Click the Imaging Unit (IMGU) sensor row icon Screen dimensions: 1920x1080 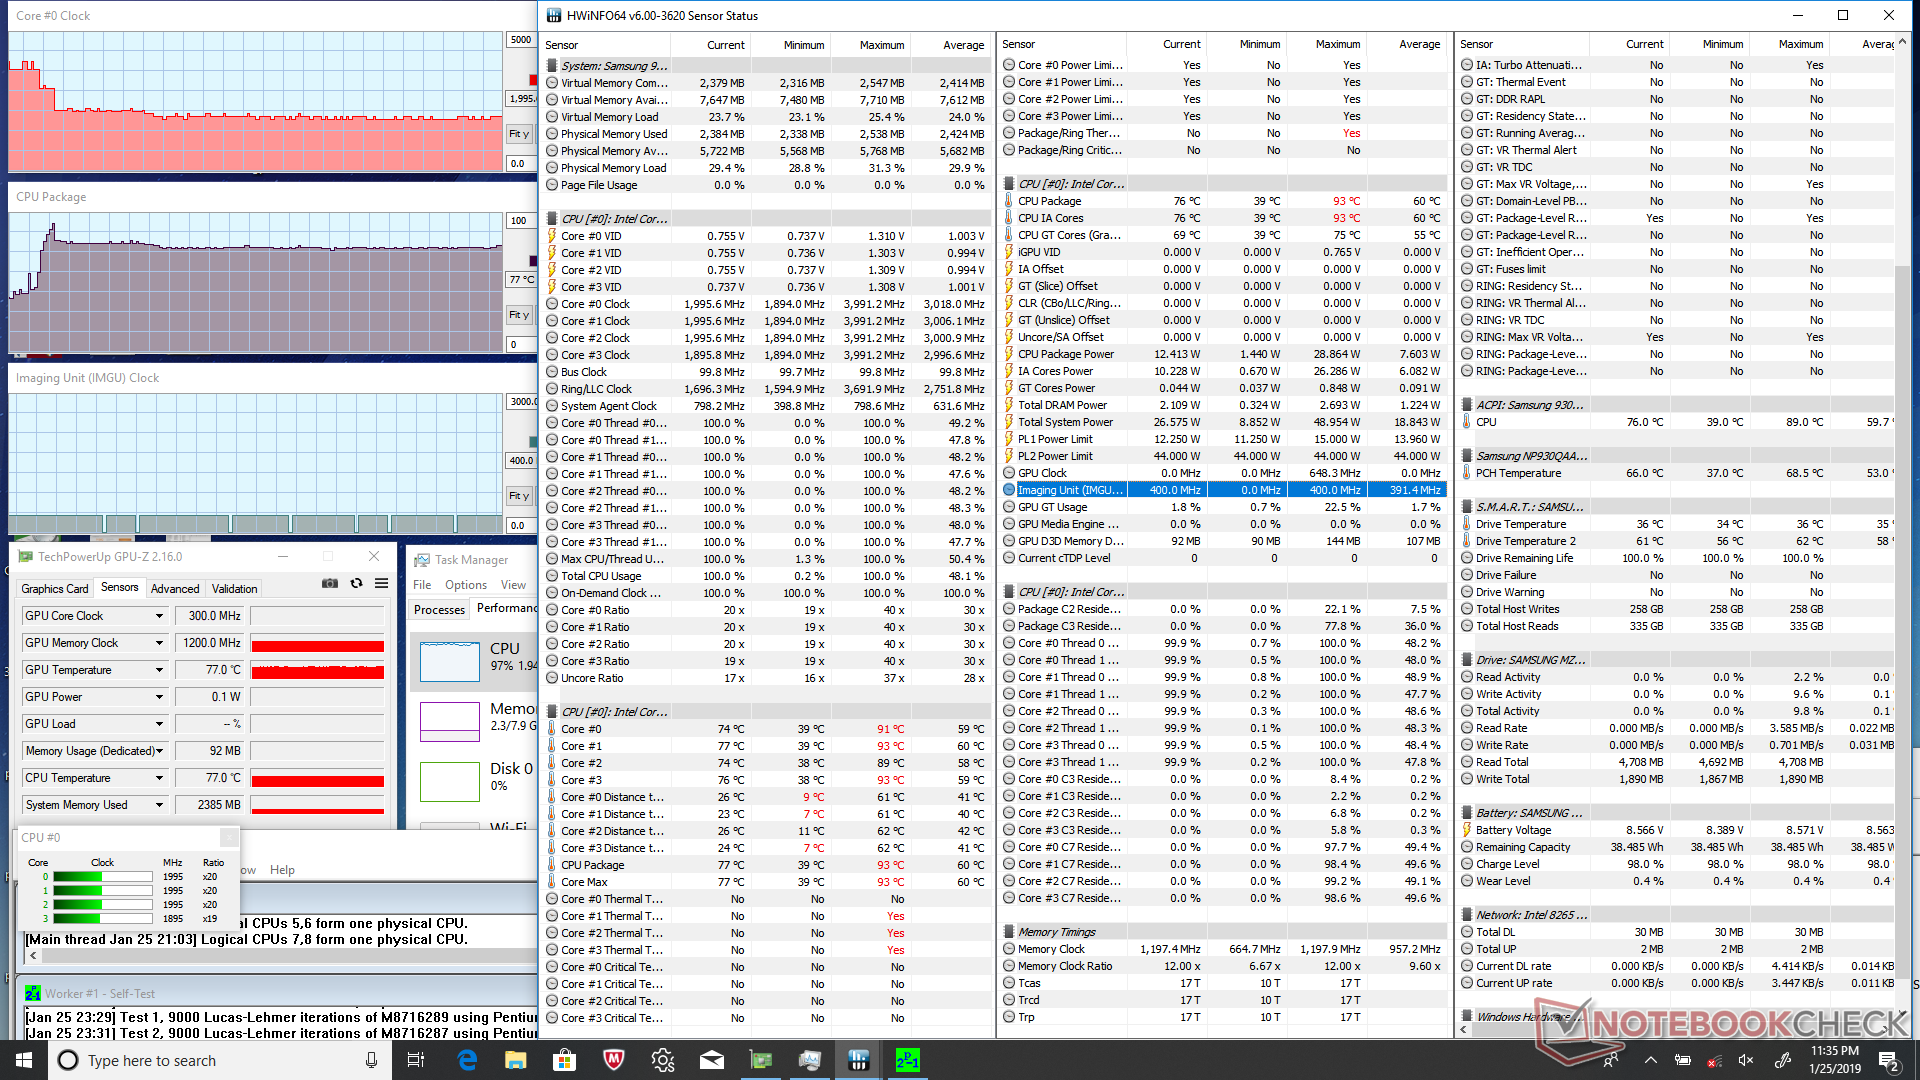pos(1009,490)
